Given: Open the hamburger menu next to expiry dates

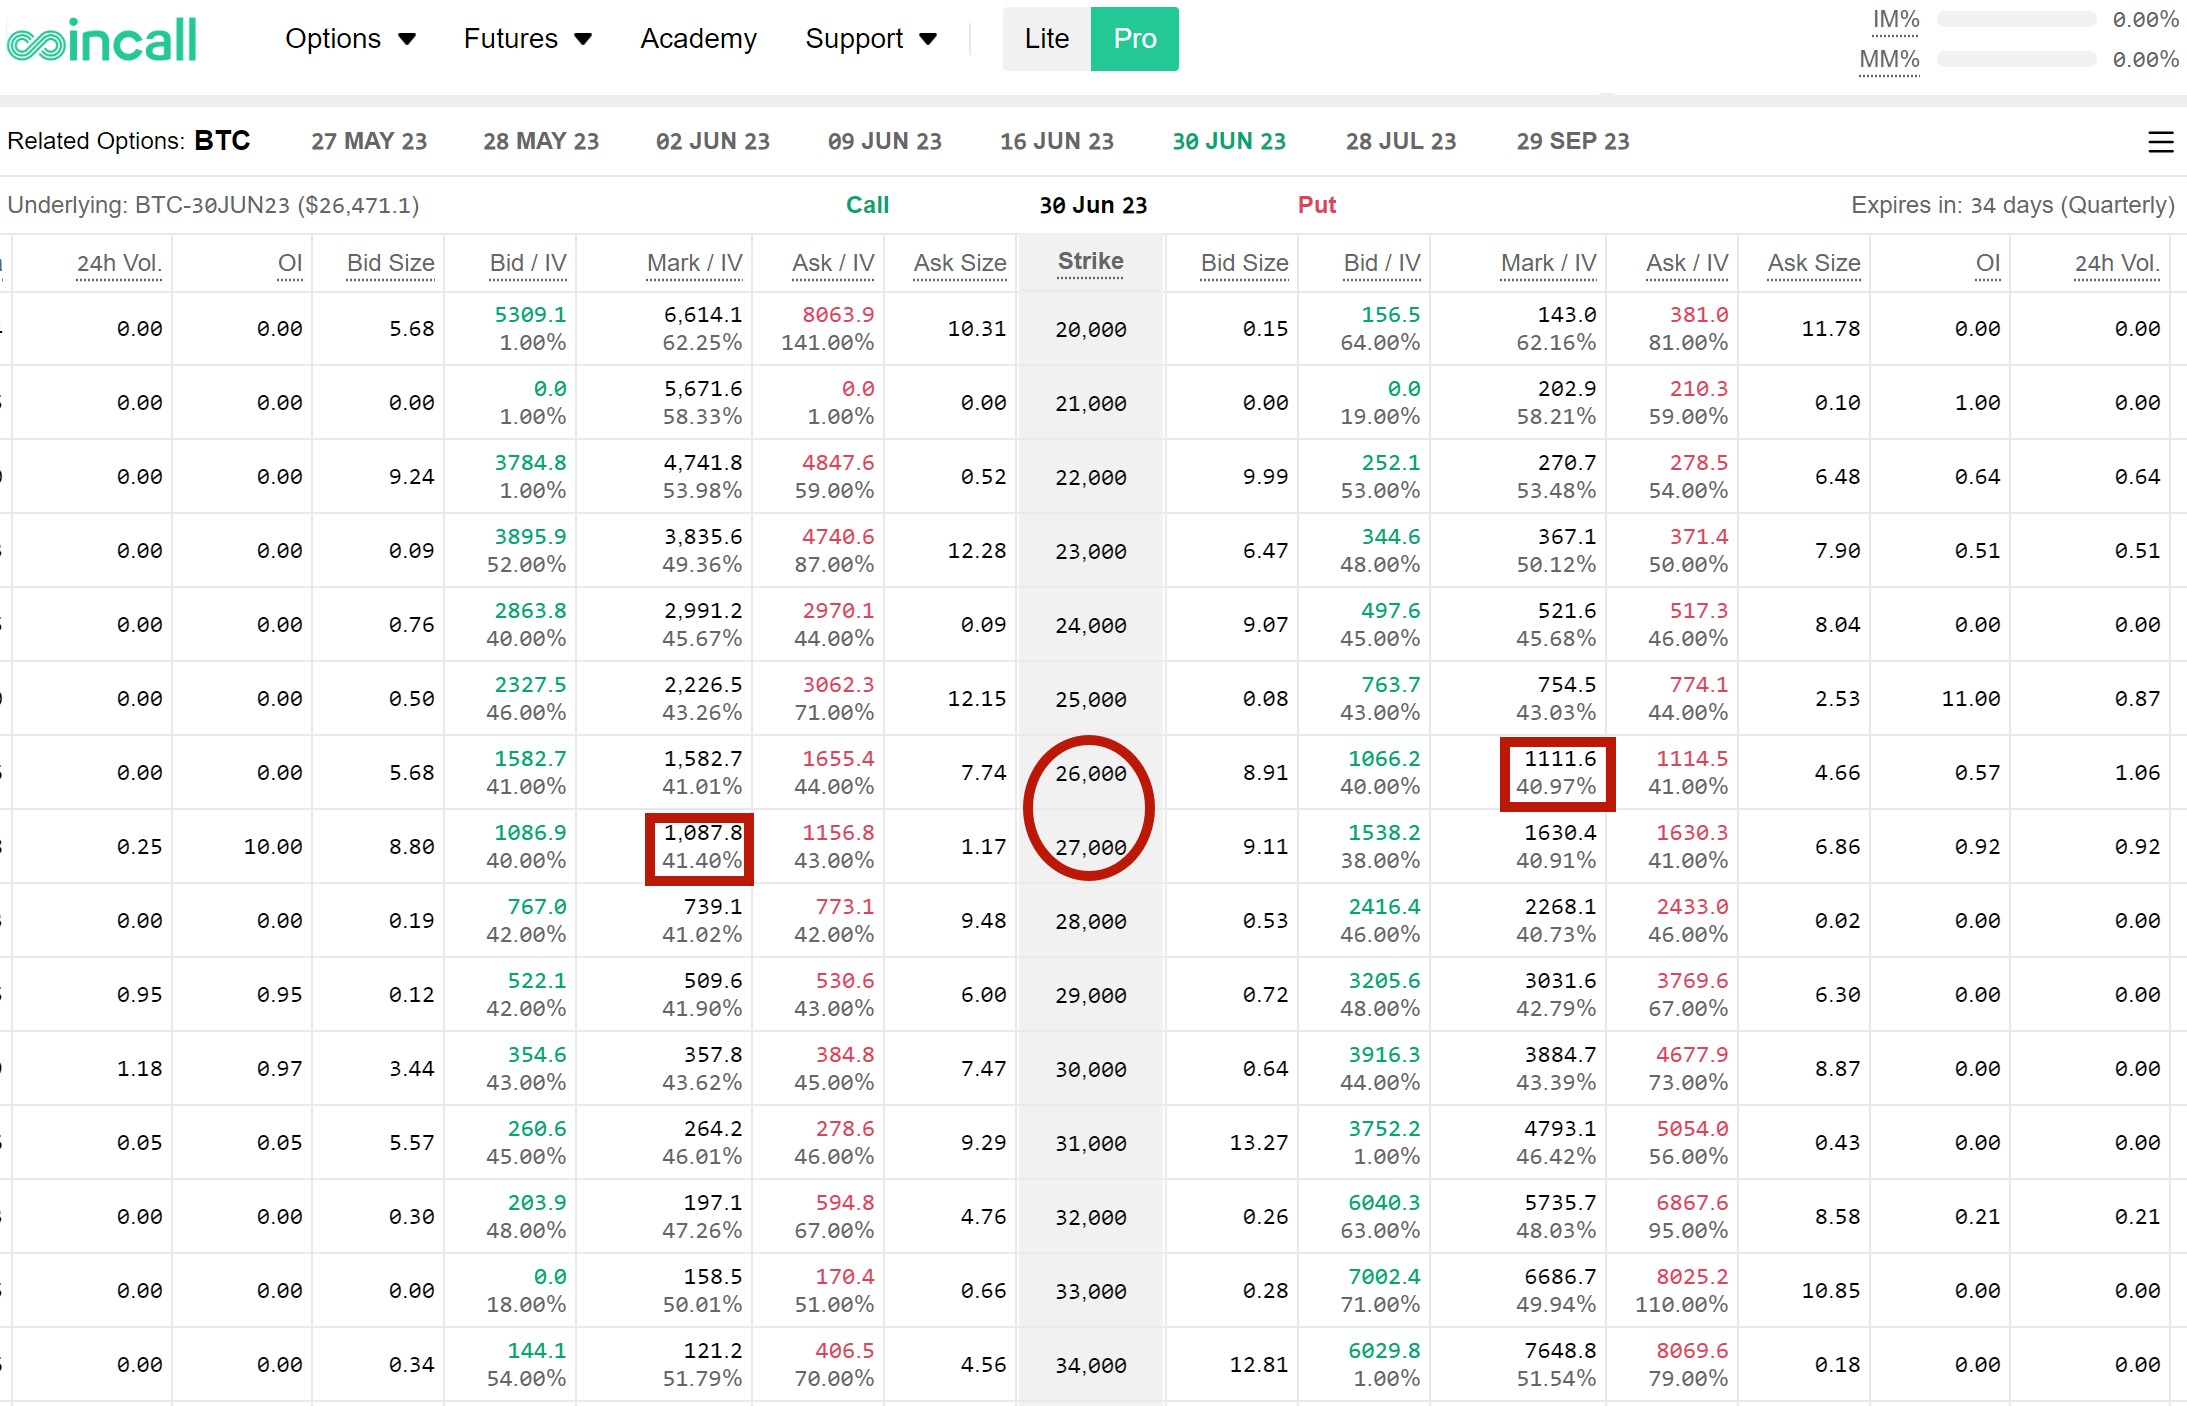Looking at the screenshot, I should 2160,142.
